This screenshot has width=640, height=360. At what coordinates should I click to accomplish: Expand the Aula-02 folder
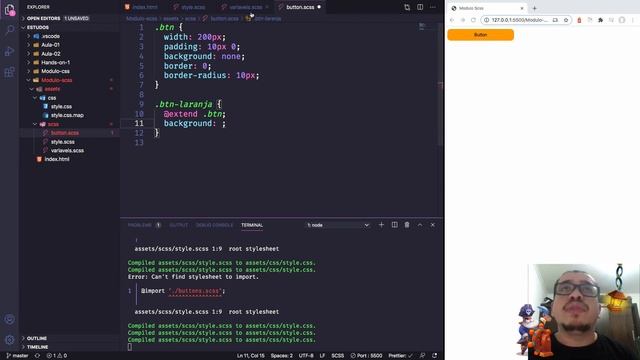point(50,54)
